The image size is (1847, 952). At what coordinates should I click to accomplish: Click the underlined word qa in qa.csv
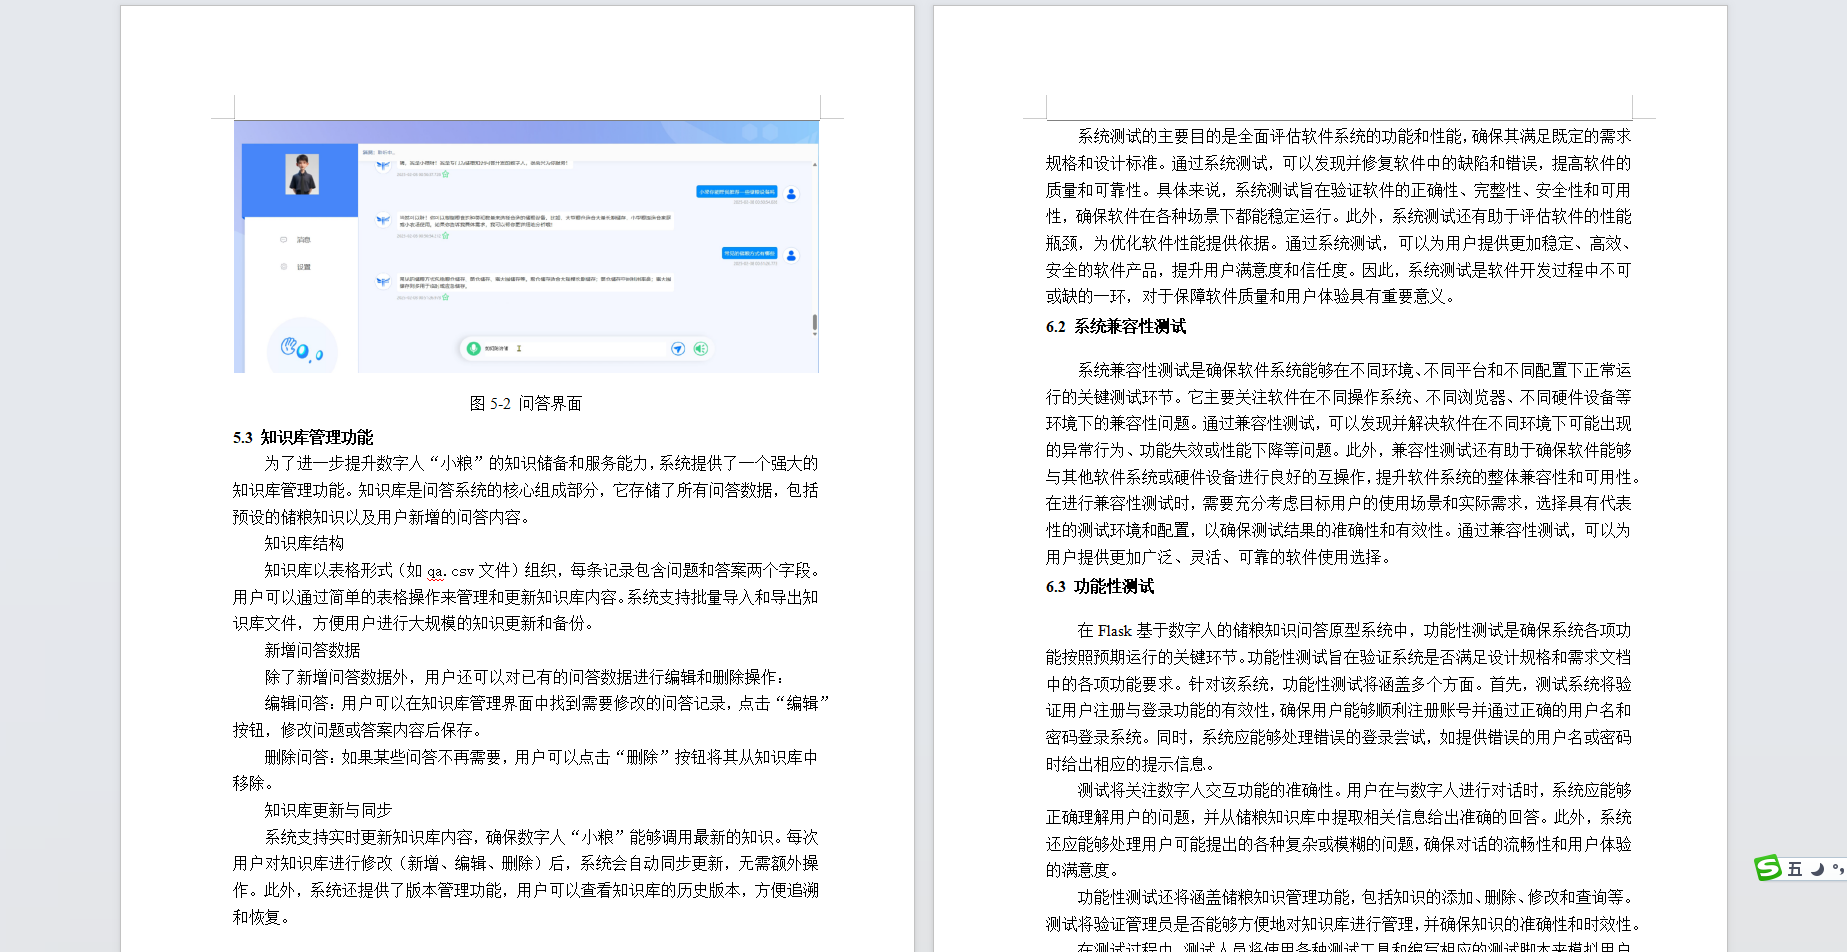435,571
